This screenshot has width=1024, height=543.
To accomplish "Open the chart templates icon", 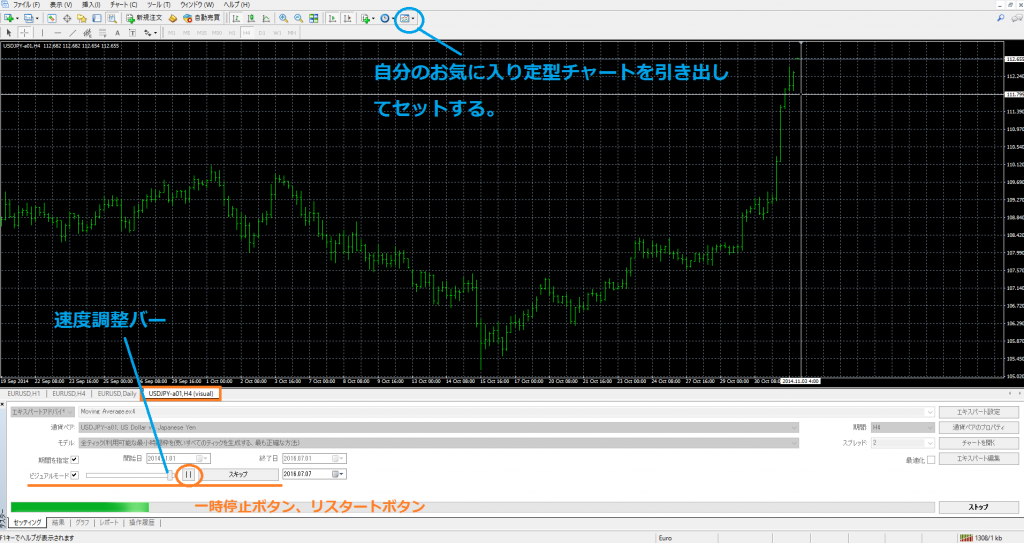I will coord(406,18).
